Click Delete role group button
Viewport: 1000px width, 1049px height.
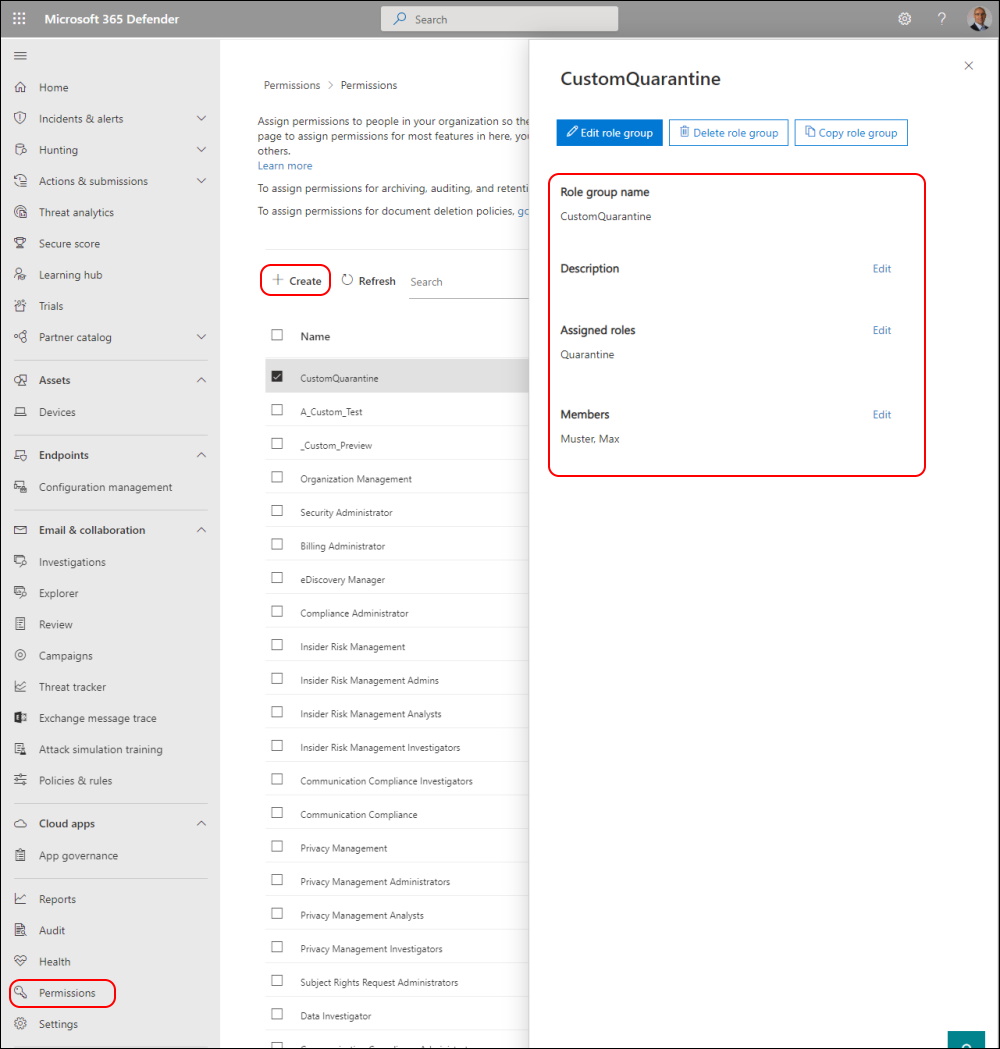click(x=728, y=132)
